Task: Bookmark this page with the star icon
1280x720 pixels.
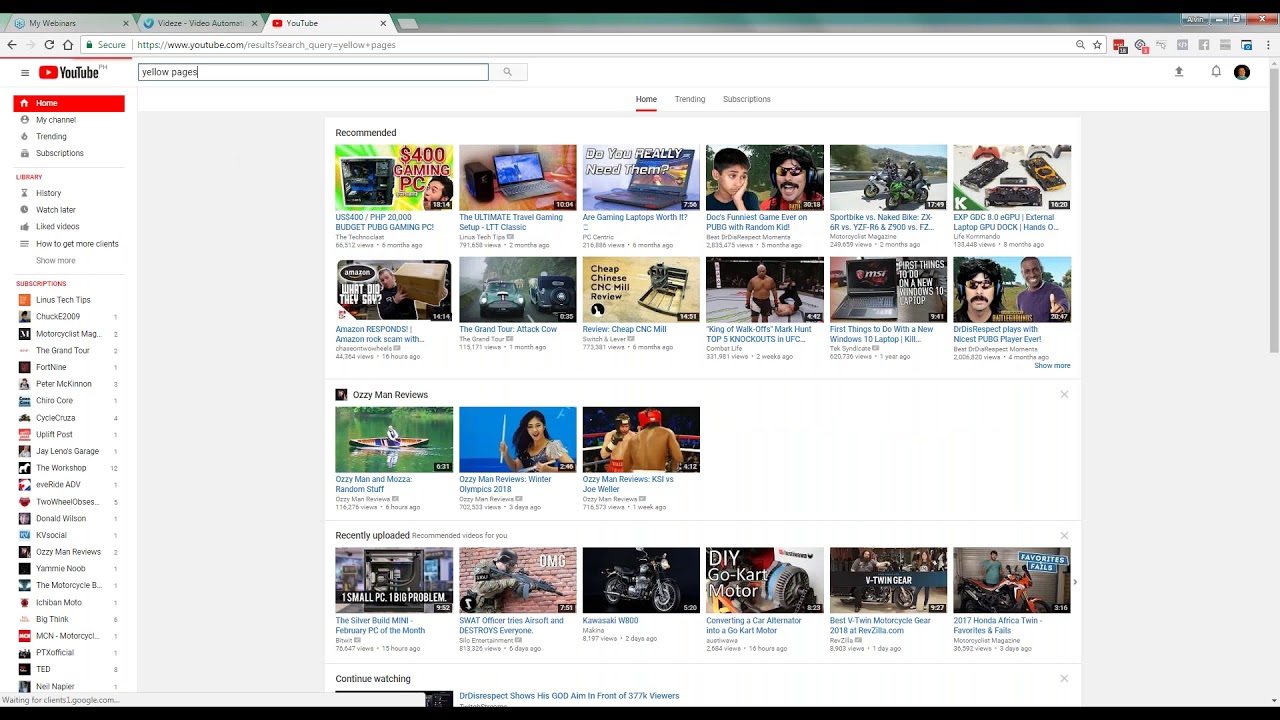Action: click(1097, 45)
